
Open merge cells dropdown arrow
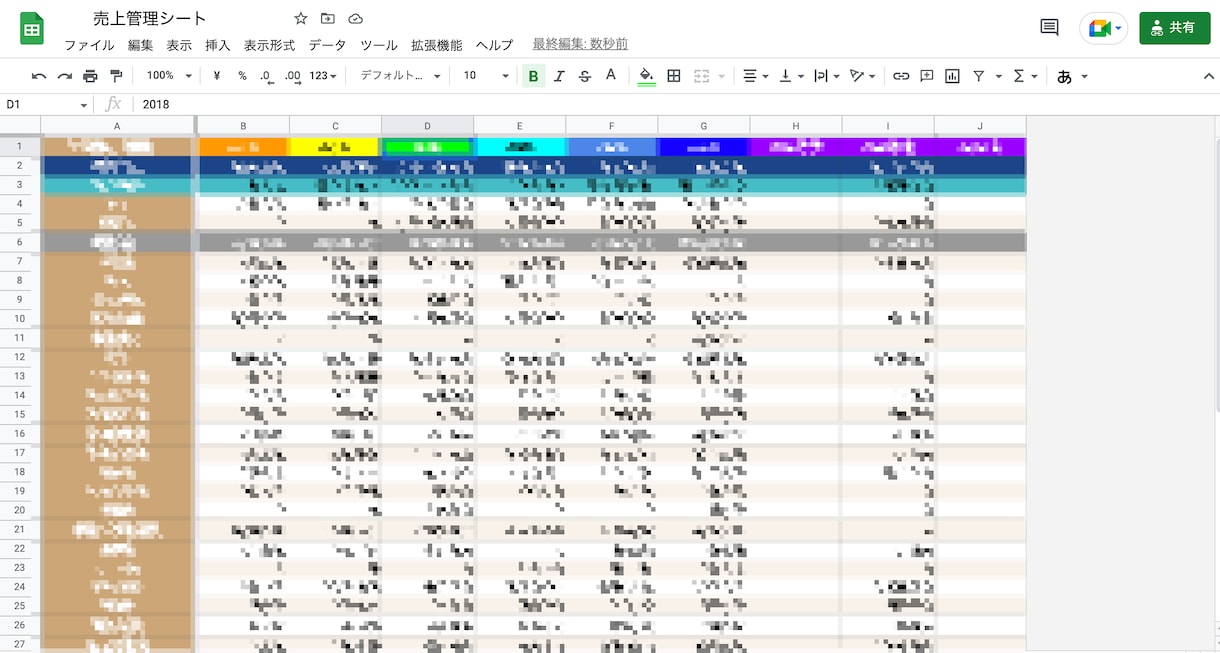721,76
